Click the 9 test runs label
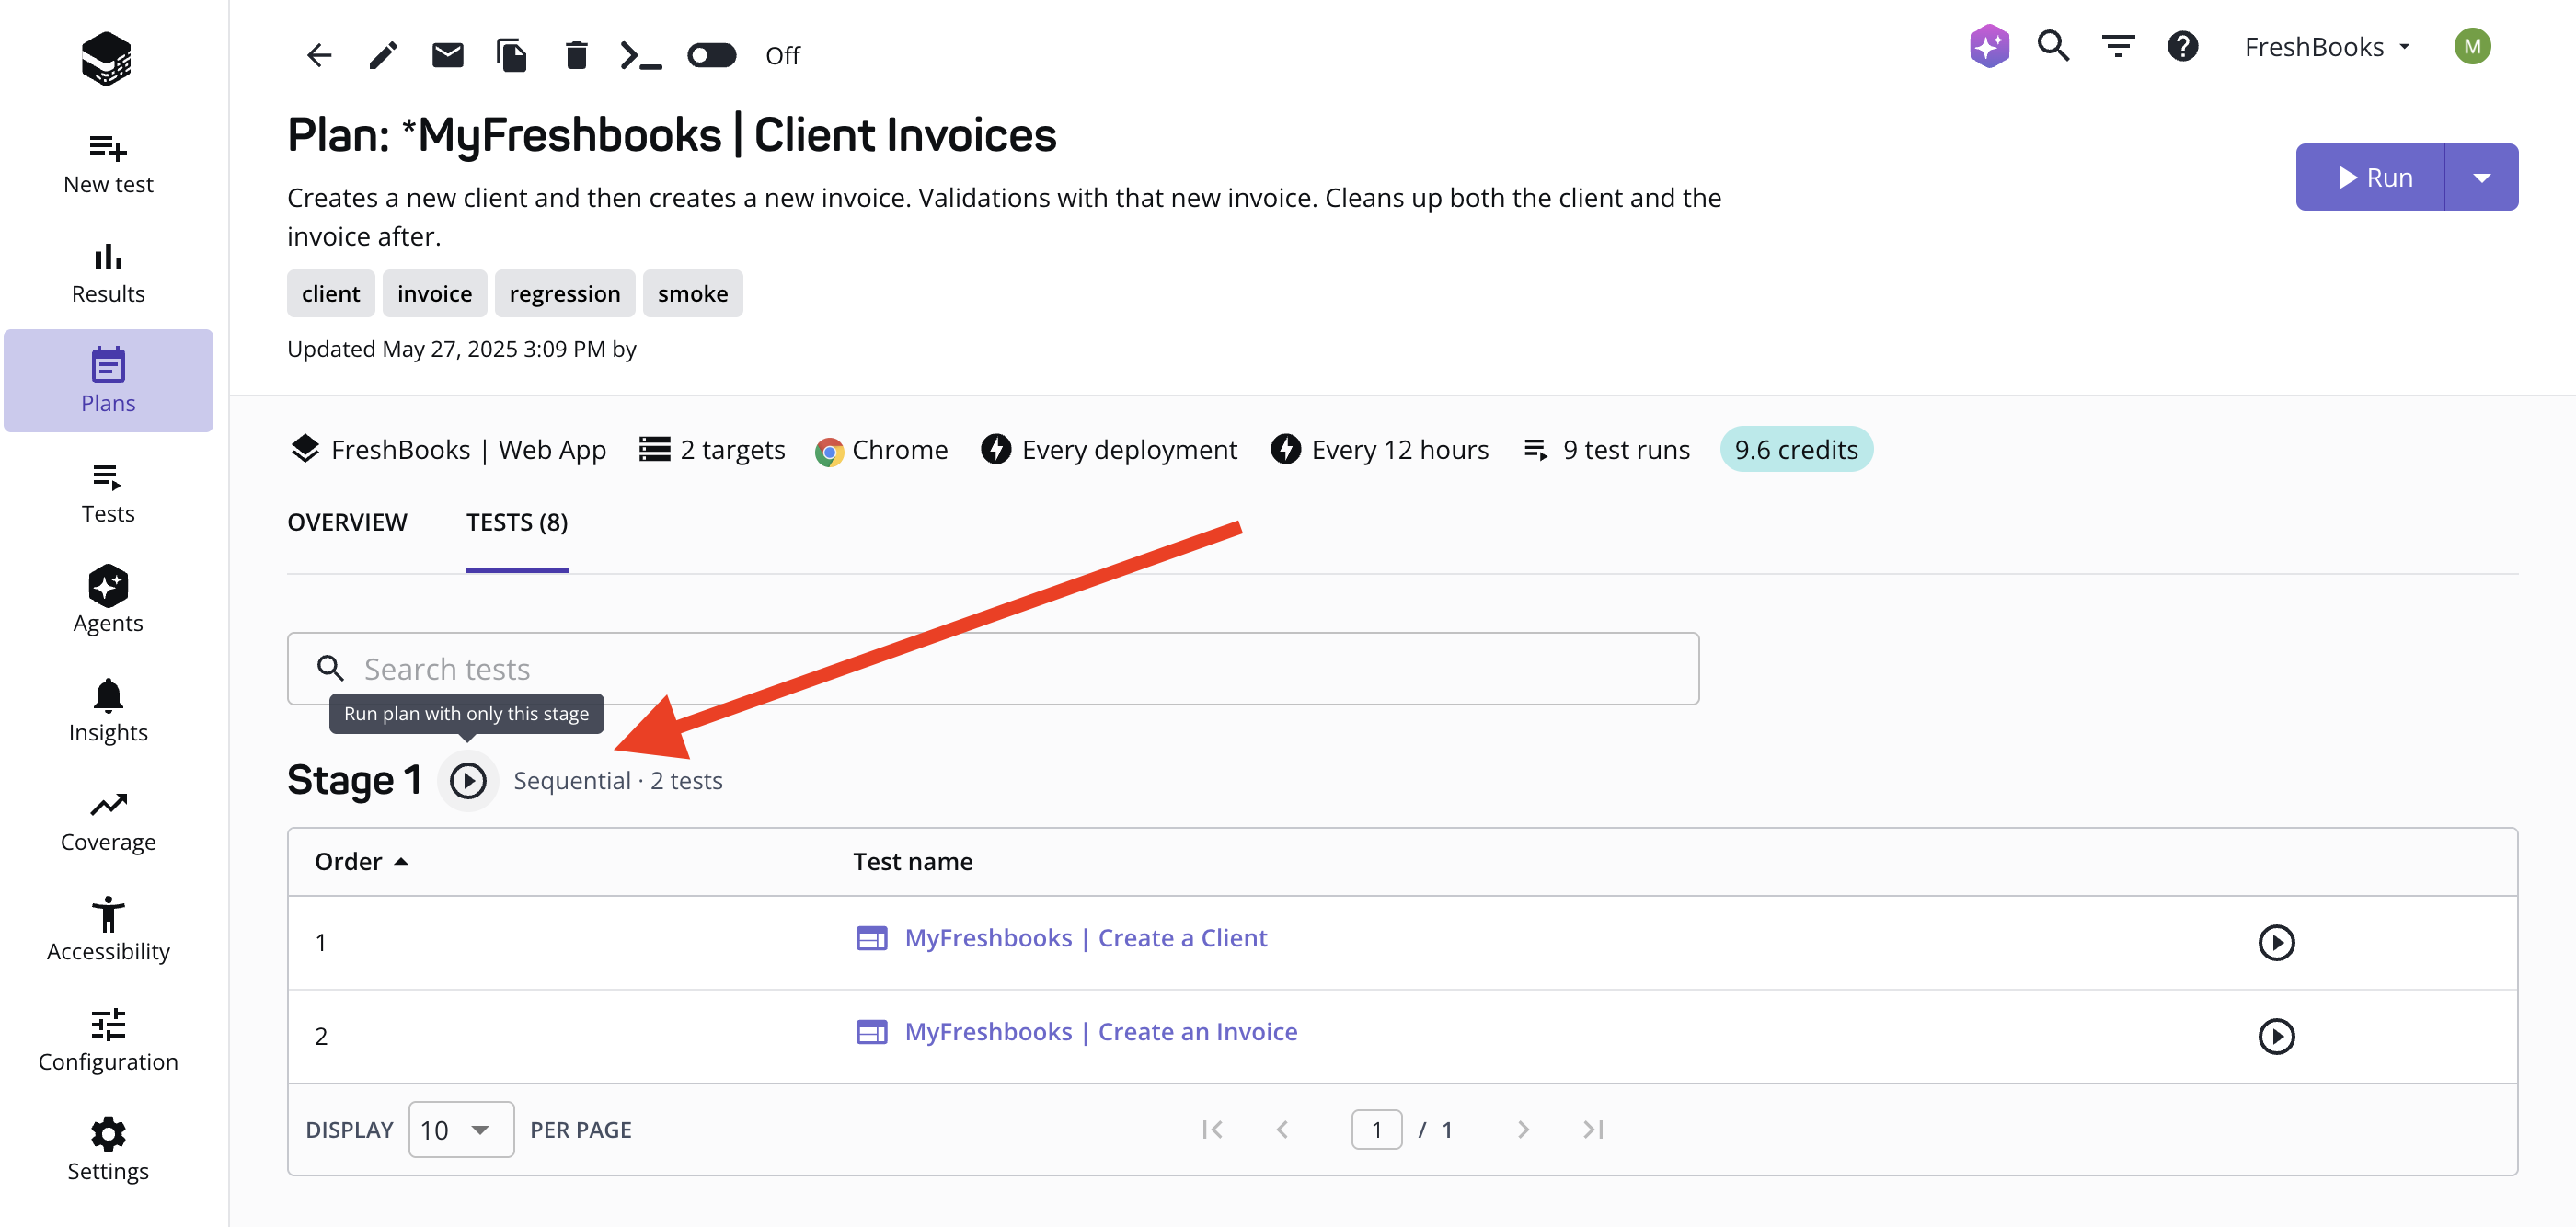The width and height of the screenshot is (2576, 1227). point(1607,450)
